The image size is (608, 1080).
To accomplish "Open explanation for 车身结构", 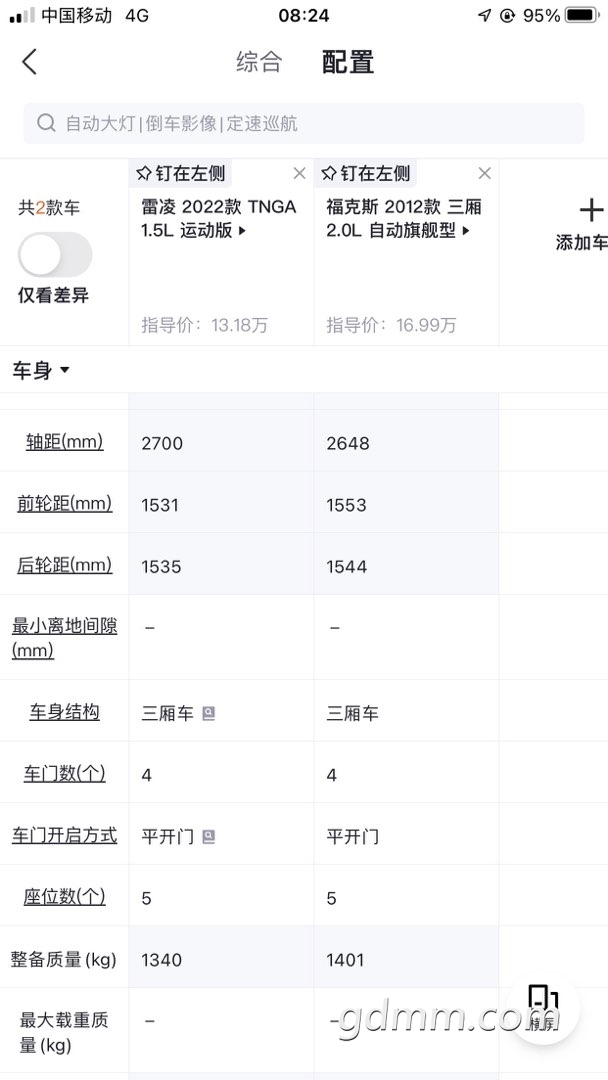I will click(65, 712).
